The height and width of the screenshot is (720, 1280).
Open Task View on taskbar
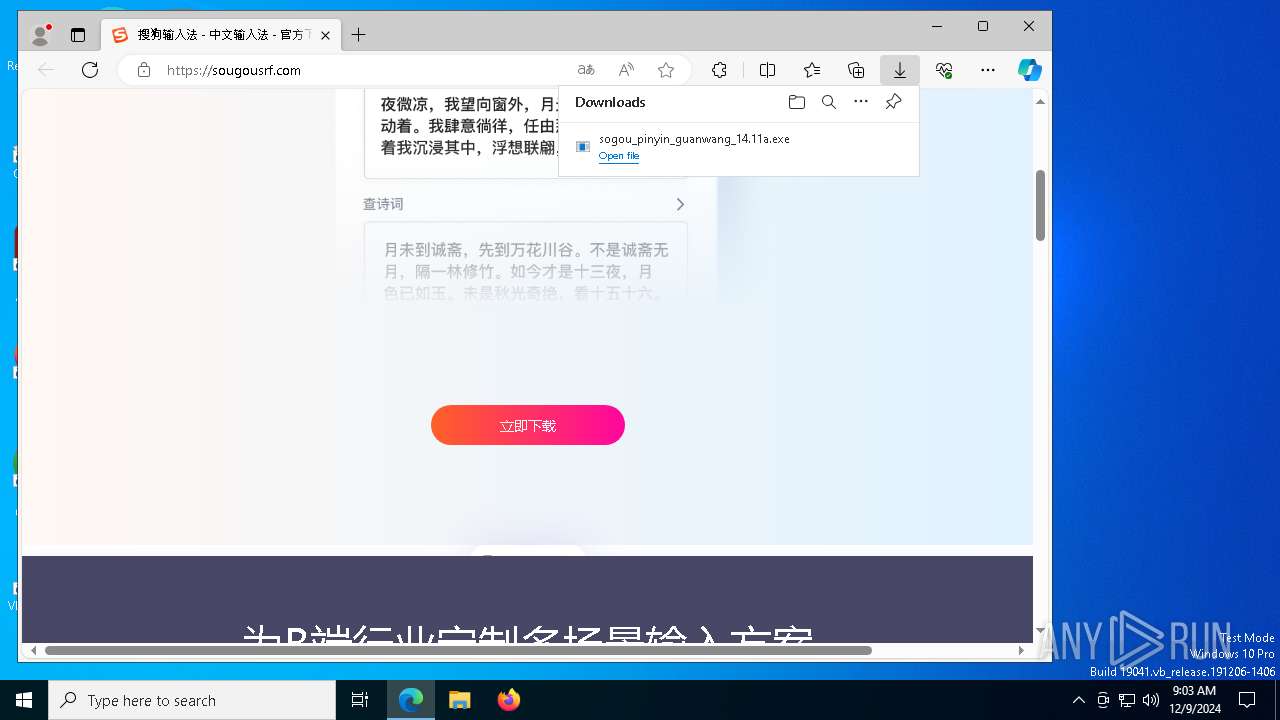tap(360, 700)
